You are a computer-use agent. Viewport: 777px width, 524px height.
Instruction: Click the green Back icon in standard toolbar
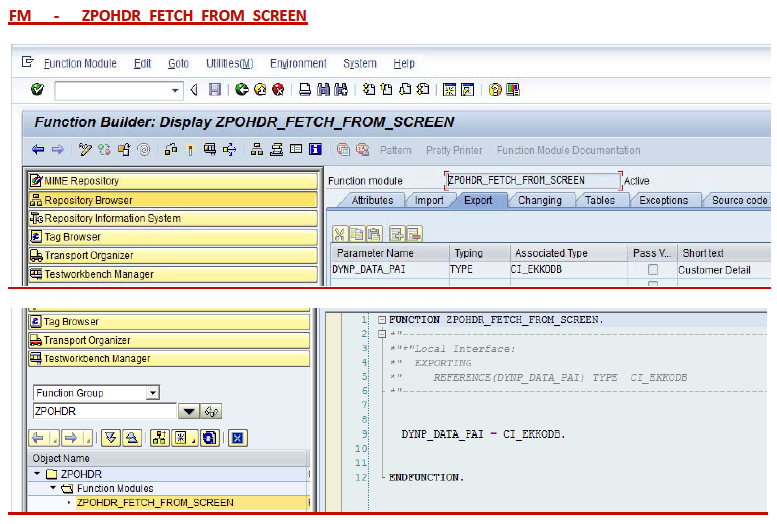click(242, 90)
